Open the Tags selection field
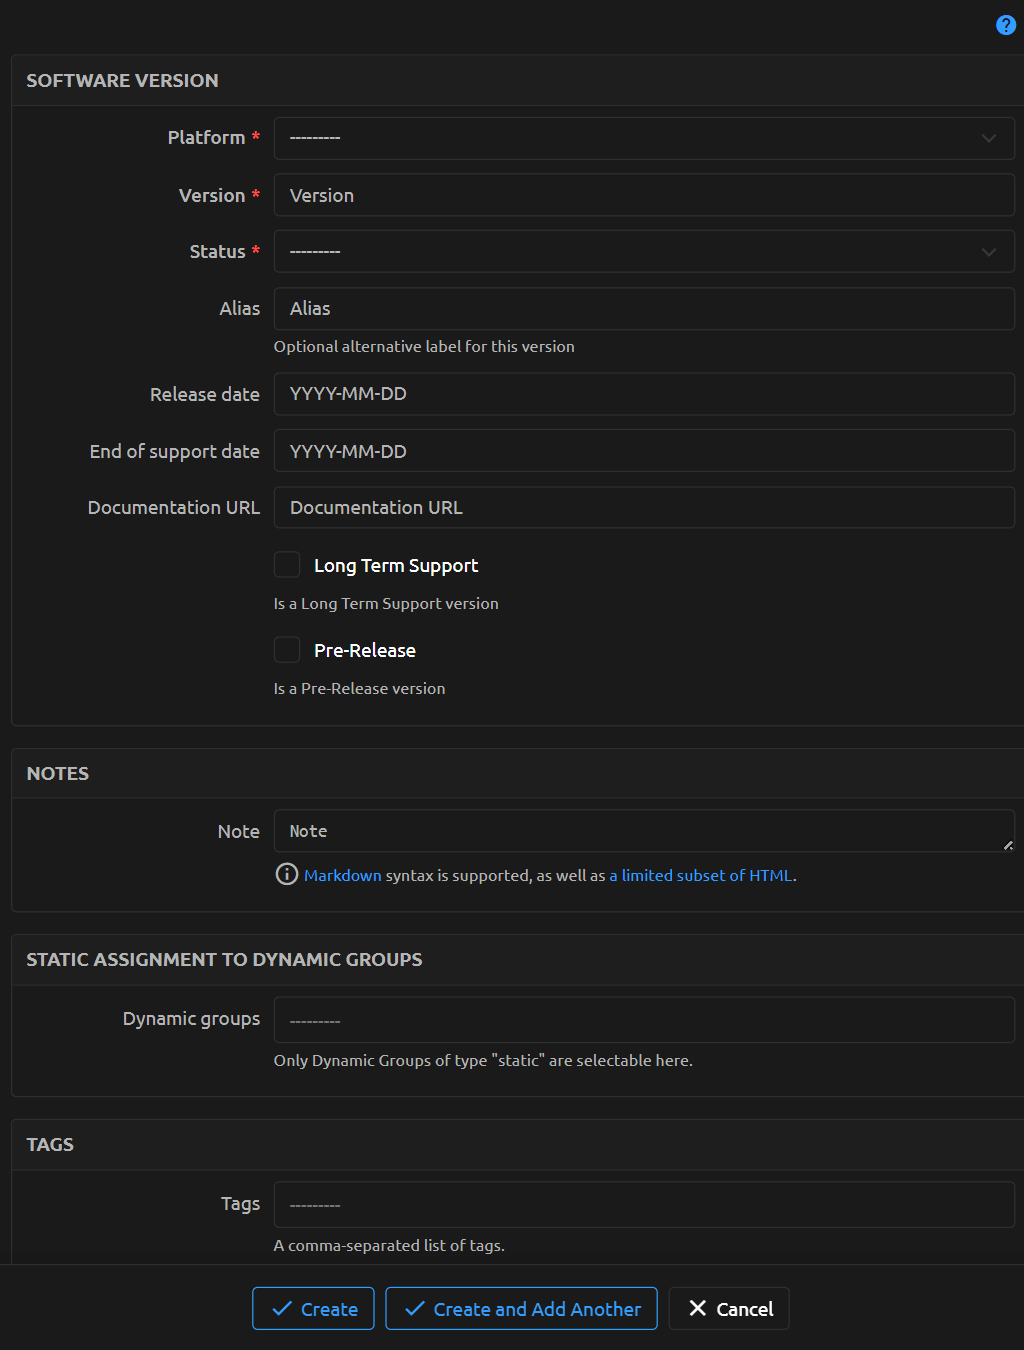Screen dimensions: 1024x1350 pyautogui.click(x=644, y=1205)
